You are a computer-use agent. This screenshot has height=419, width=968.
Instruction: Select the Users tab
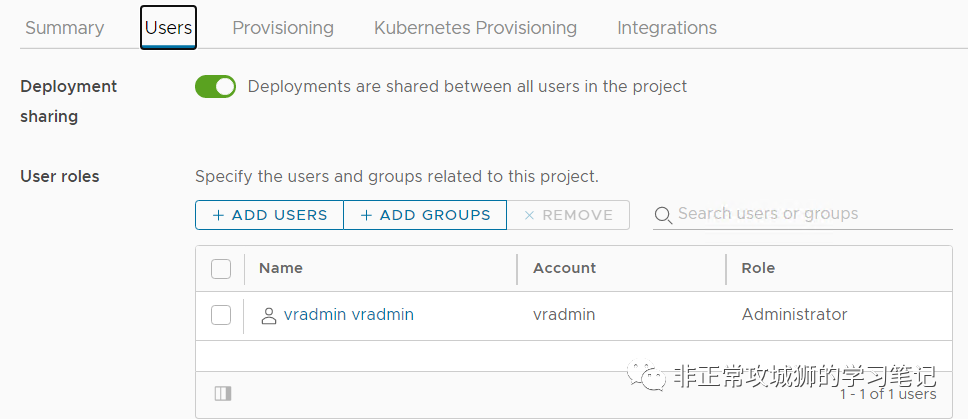(168, 28)
